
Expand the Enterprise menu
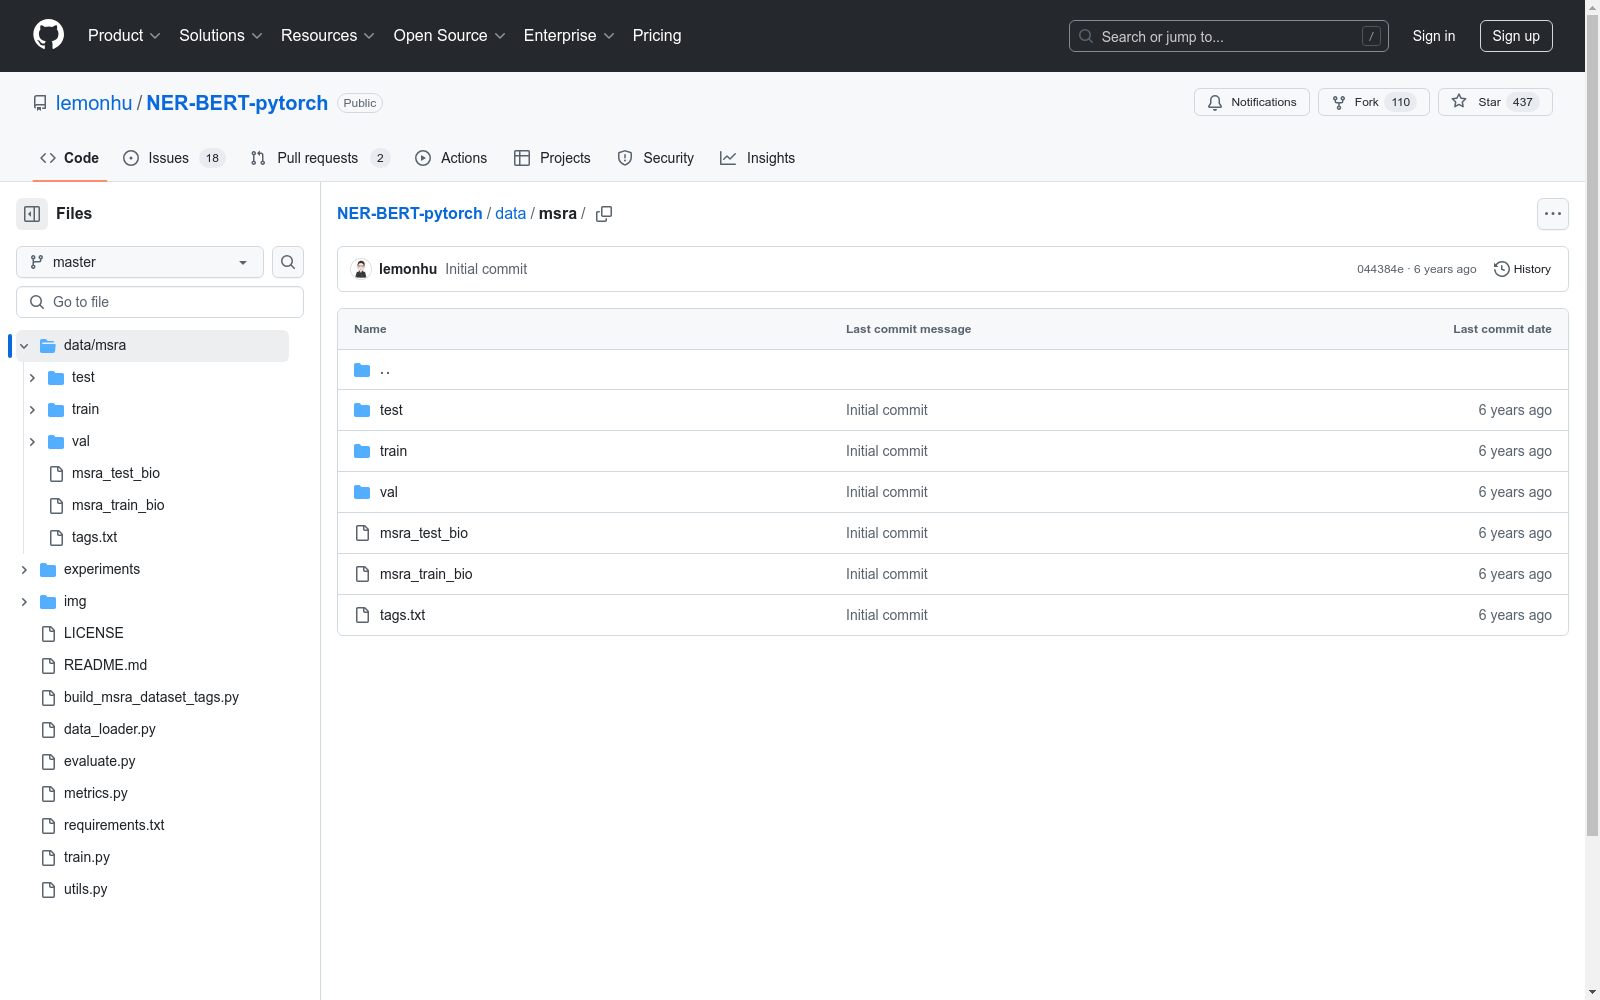(569, 35)
